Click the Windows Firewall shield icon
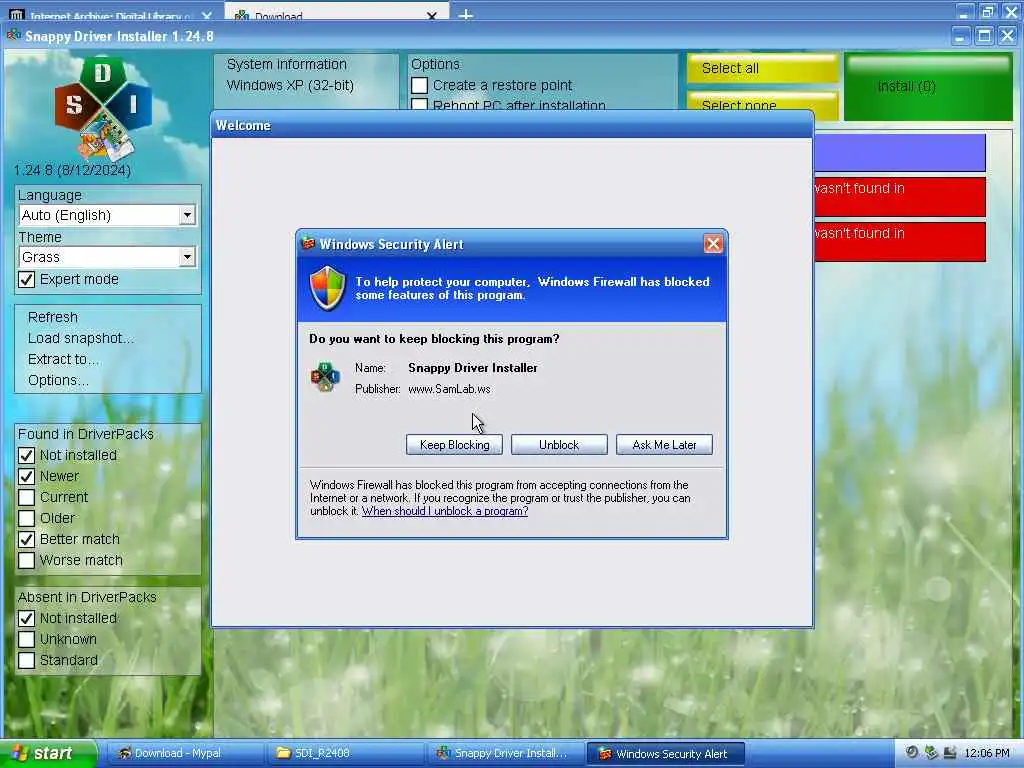 327,288
